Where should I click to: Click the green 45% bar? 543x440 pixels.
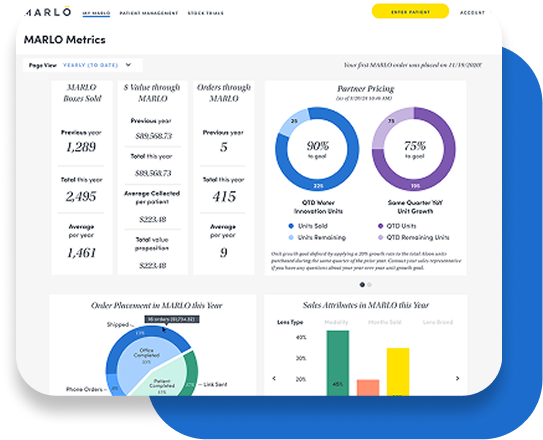[338, 363]
